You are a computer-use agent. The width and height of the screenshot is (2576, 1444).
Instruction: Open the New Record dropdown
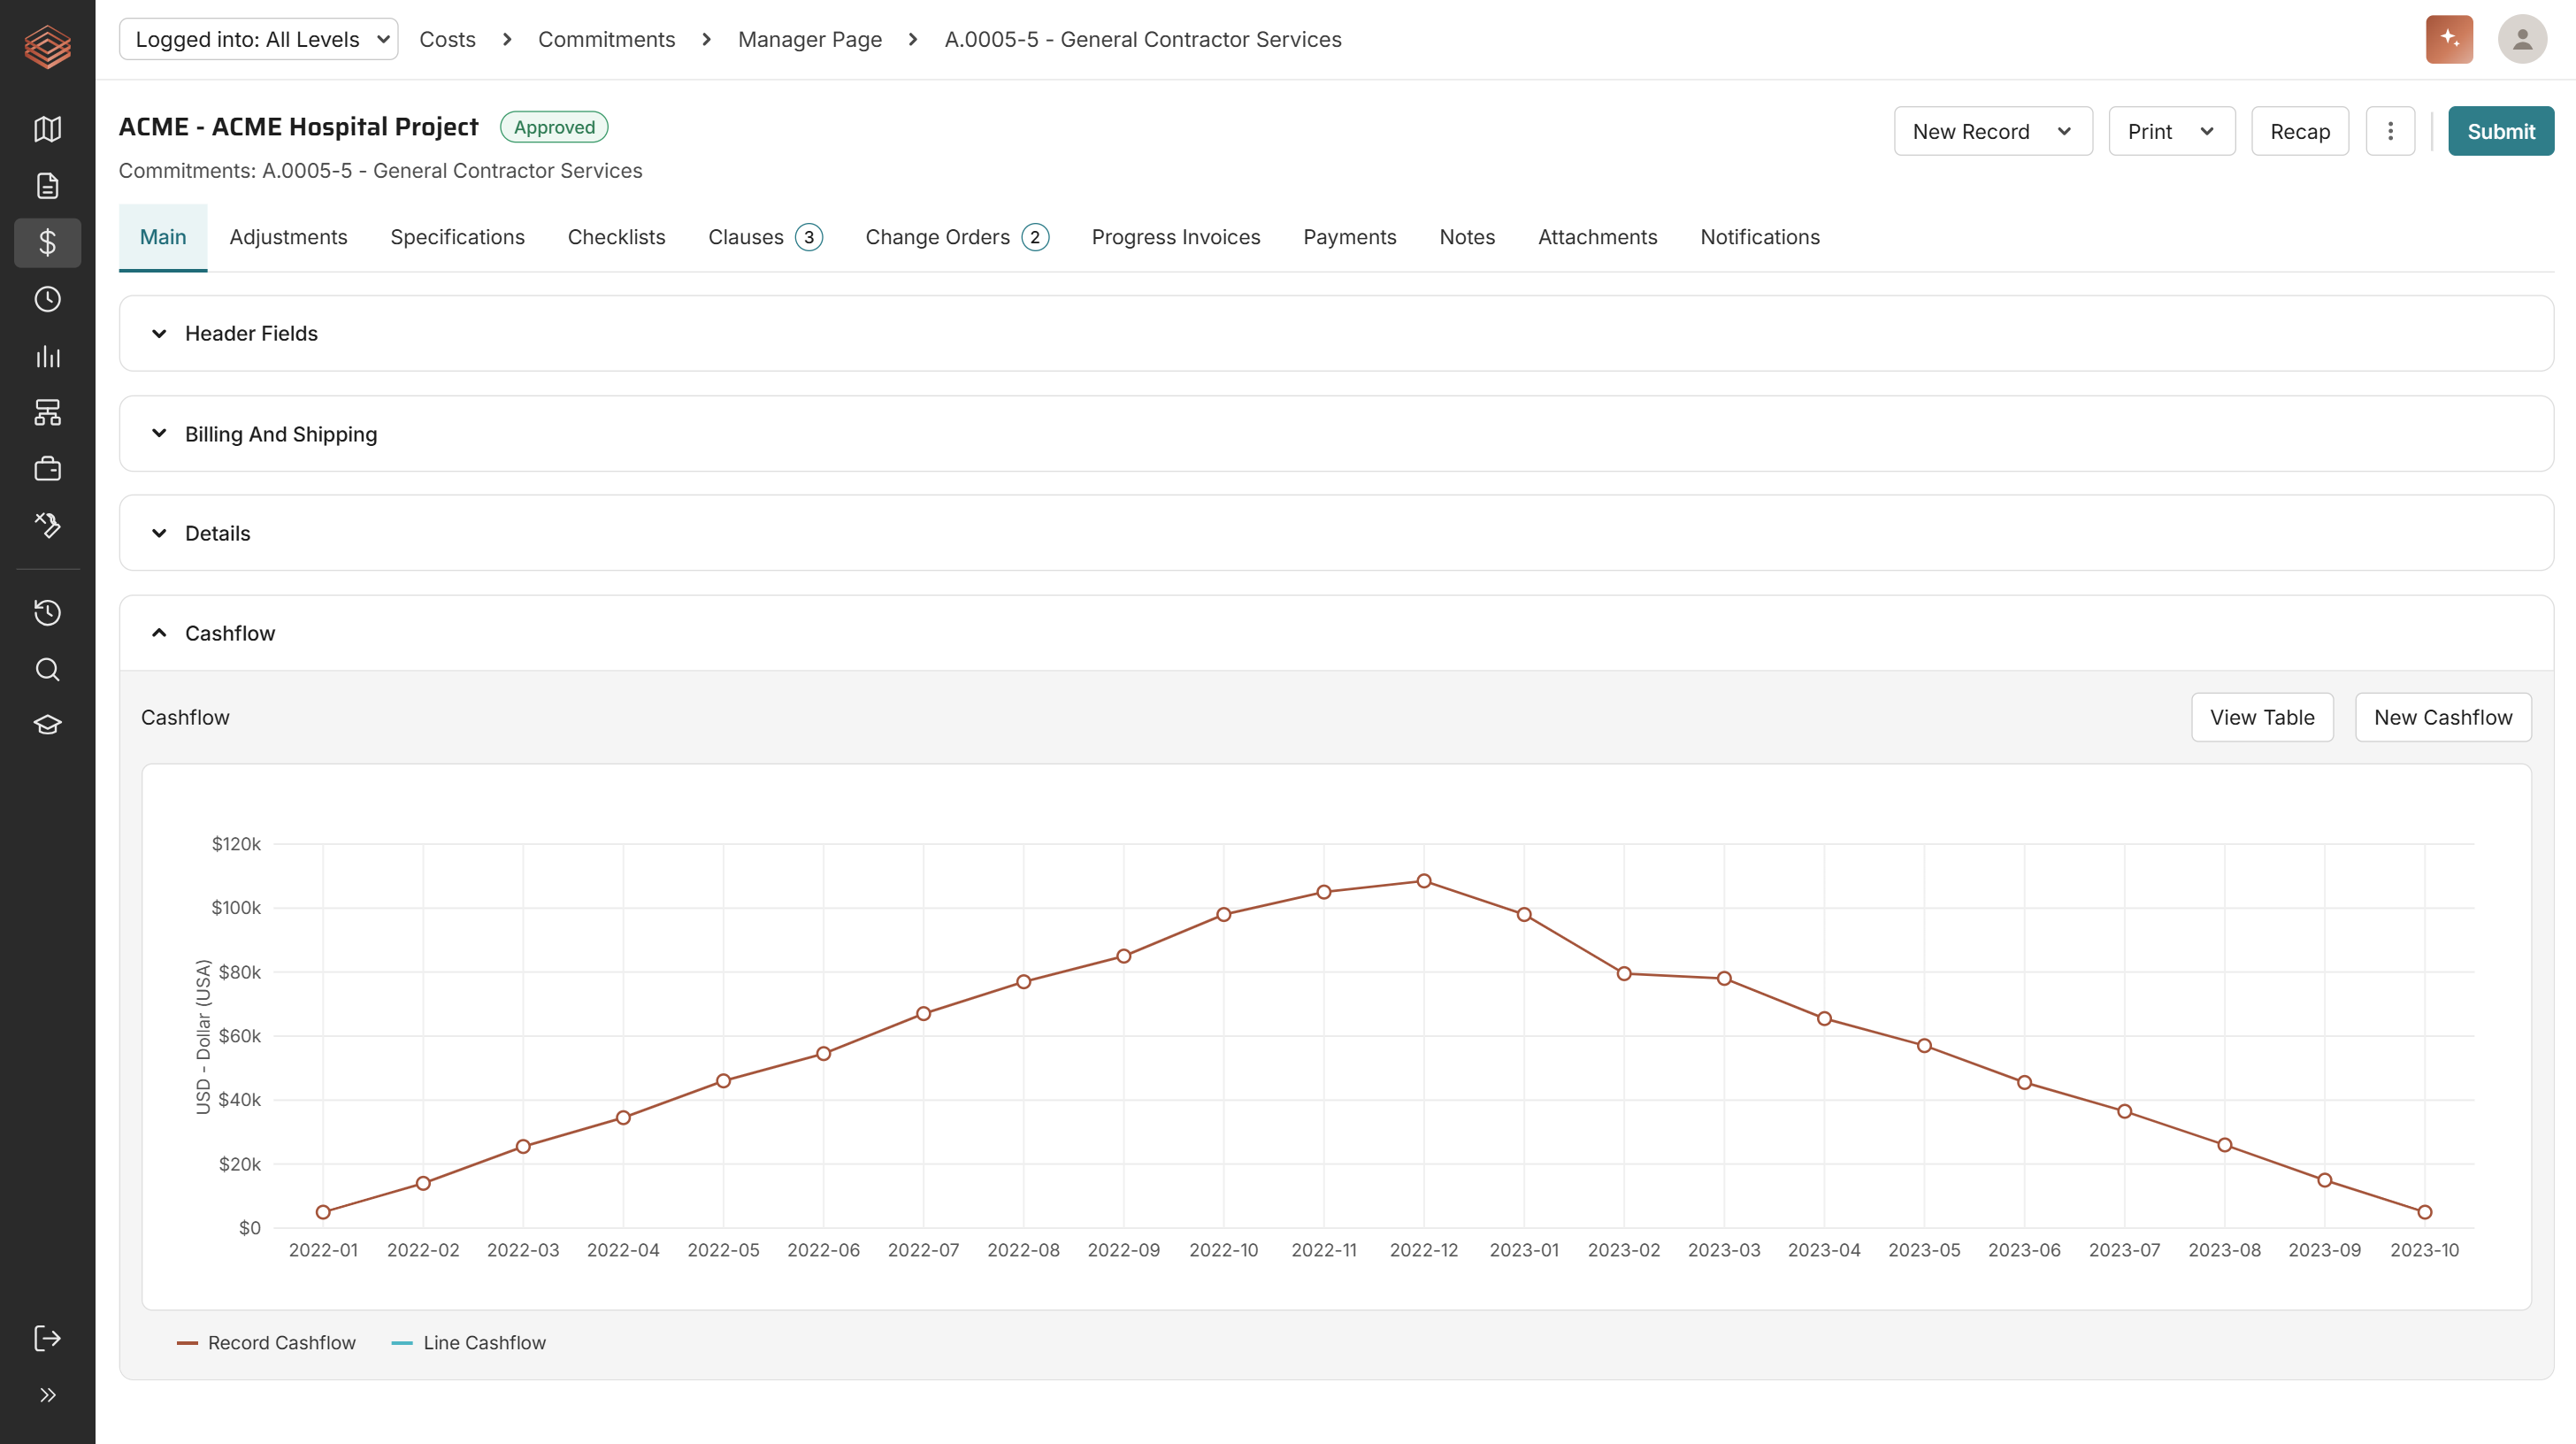[1992, 131]
